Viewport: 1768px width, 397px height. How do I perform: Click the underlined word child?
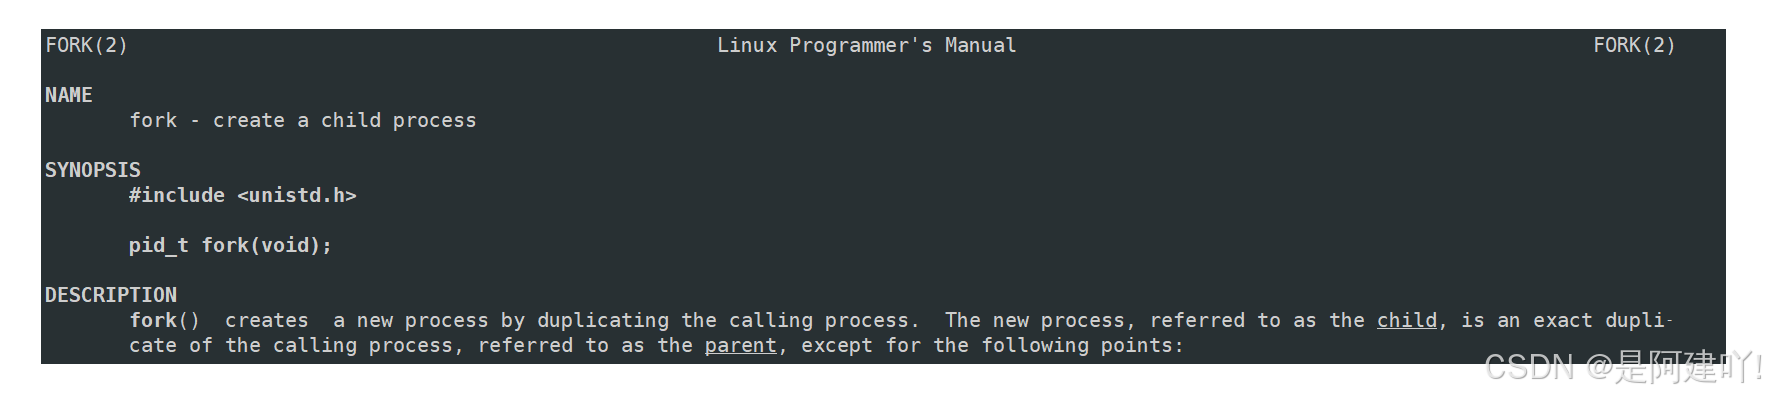click(x=1407, y=320)
